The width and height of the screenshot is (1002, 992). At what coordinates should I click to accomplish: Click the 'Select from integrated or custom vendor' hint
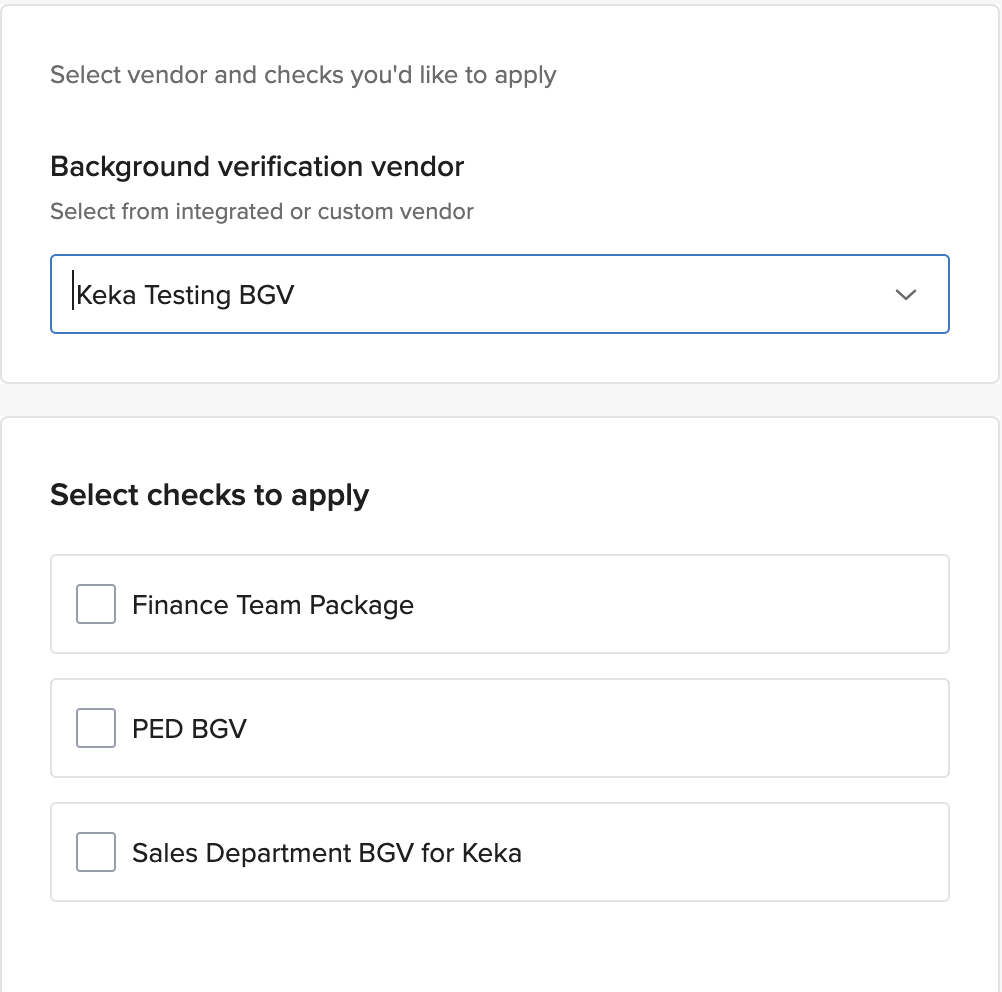coord(262,211)
